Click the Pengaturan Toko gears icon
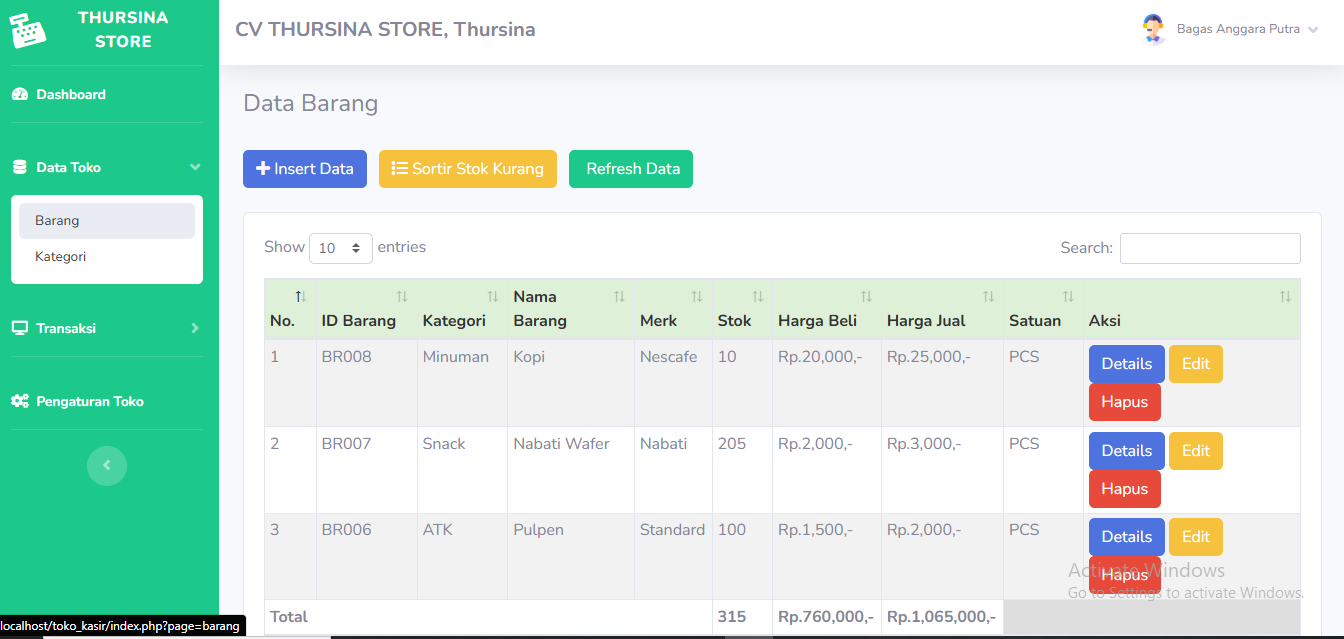The image size is (1344, 639). click(19, 401)
